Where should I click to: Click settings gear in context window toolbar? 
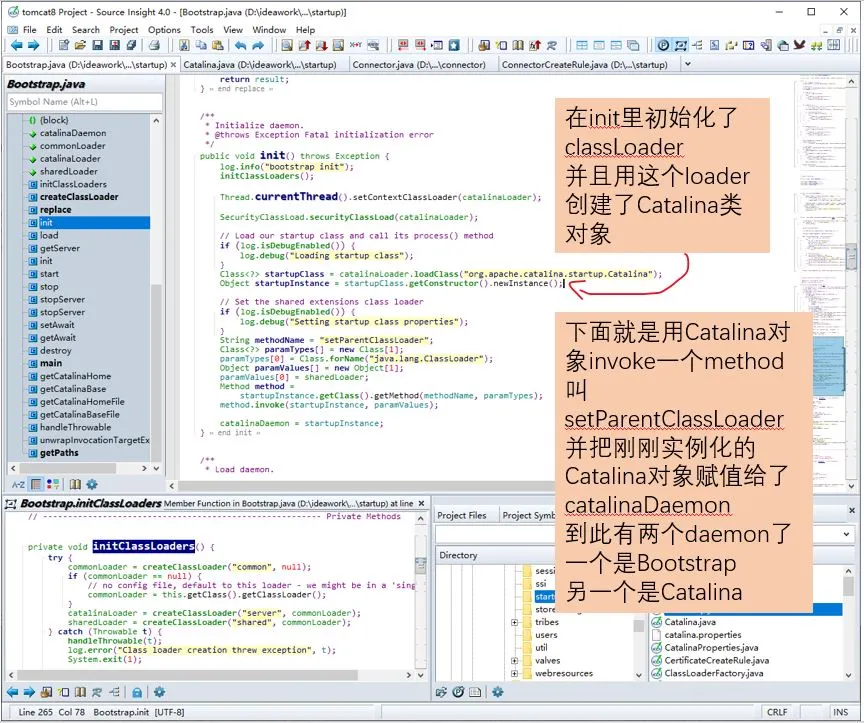coord(160,692)
